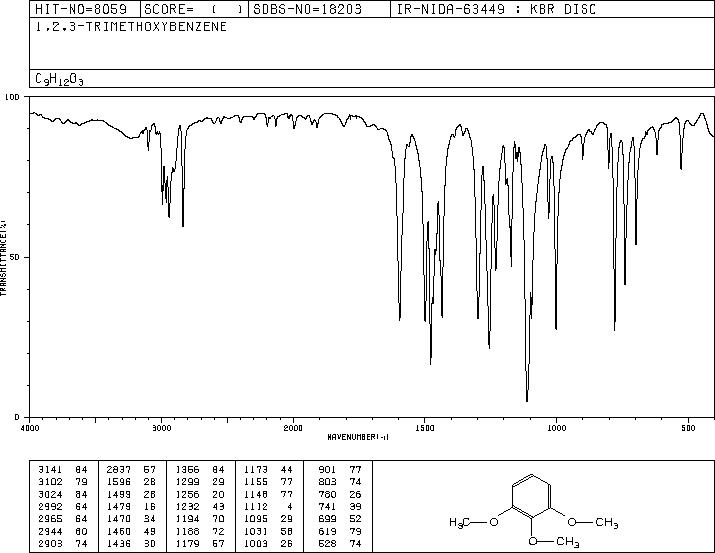
Task: Click the 2965 peak table entry
Action: coord(62,519)
